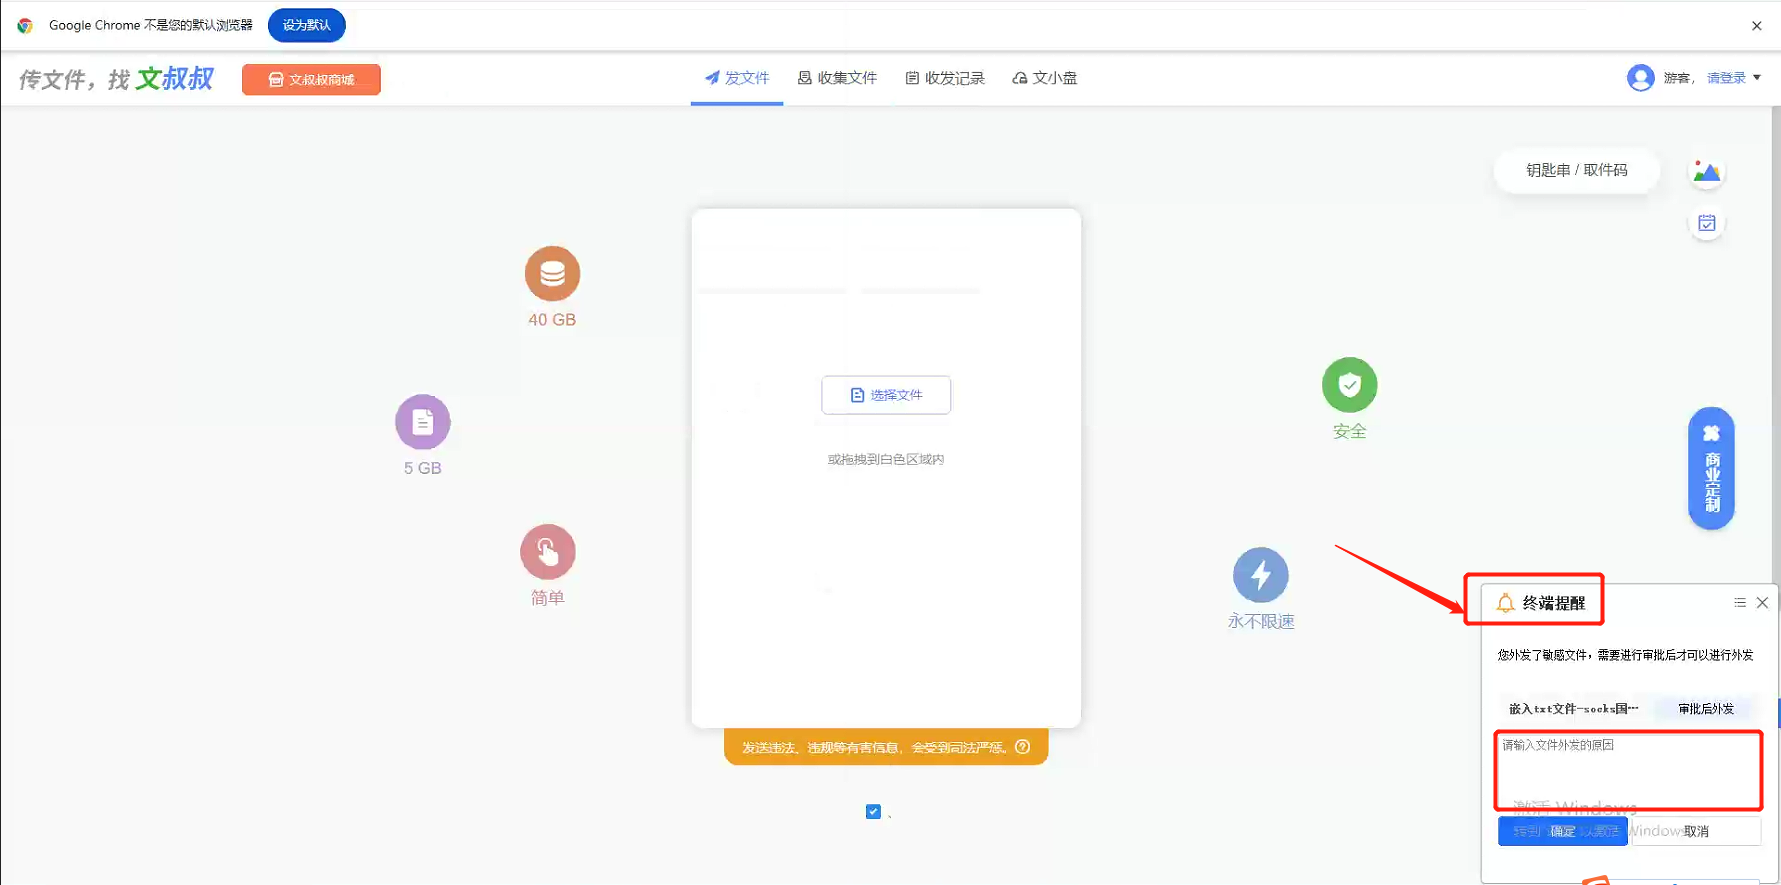
Task: Click the blue 永不限速 lightning icon
Action: tap(1260, 575)
